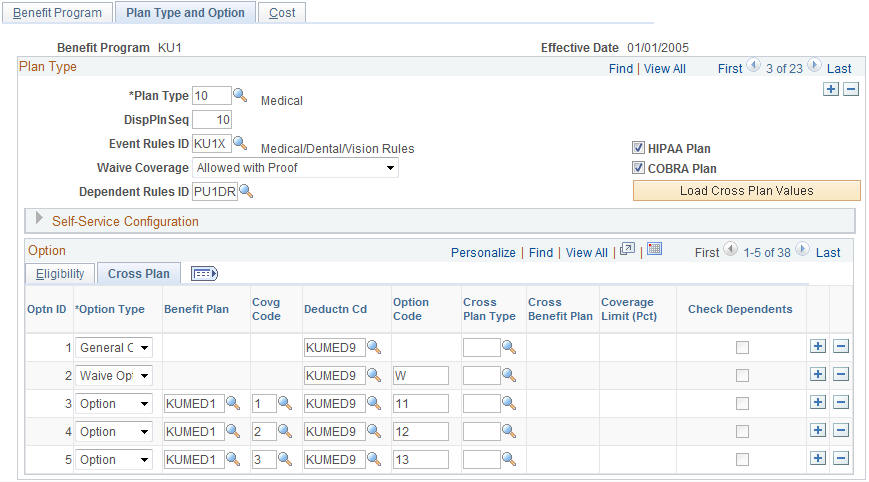
Task: Switch to the Cost tab
Action: (x=282, y=12)
